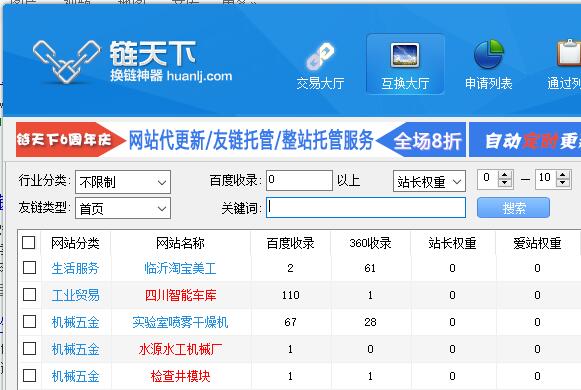Increase the minimum weight value from 0

pyautogui.click(x=504, y=174)
